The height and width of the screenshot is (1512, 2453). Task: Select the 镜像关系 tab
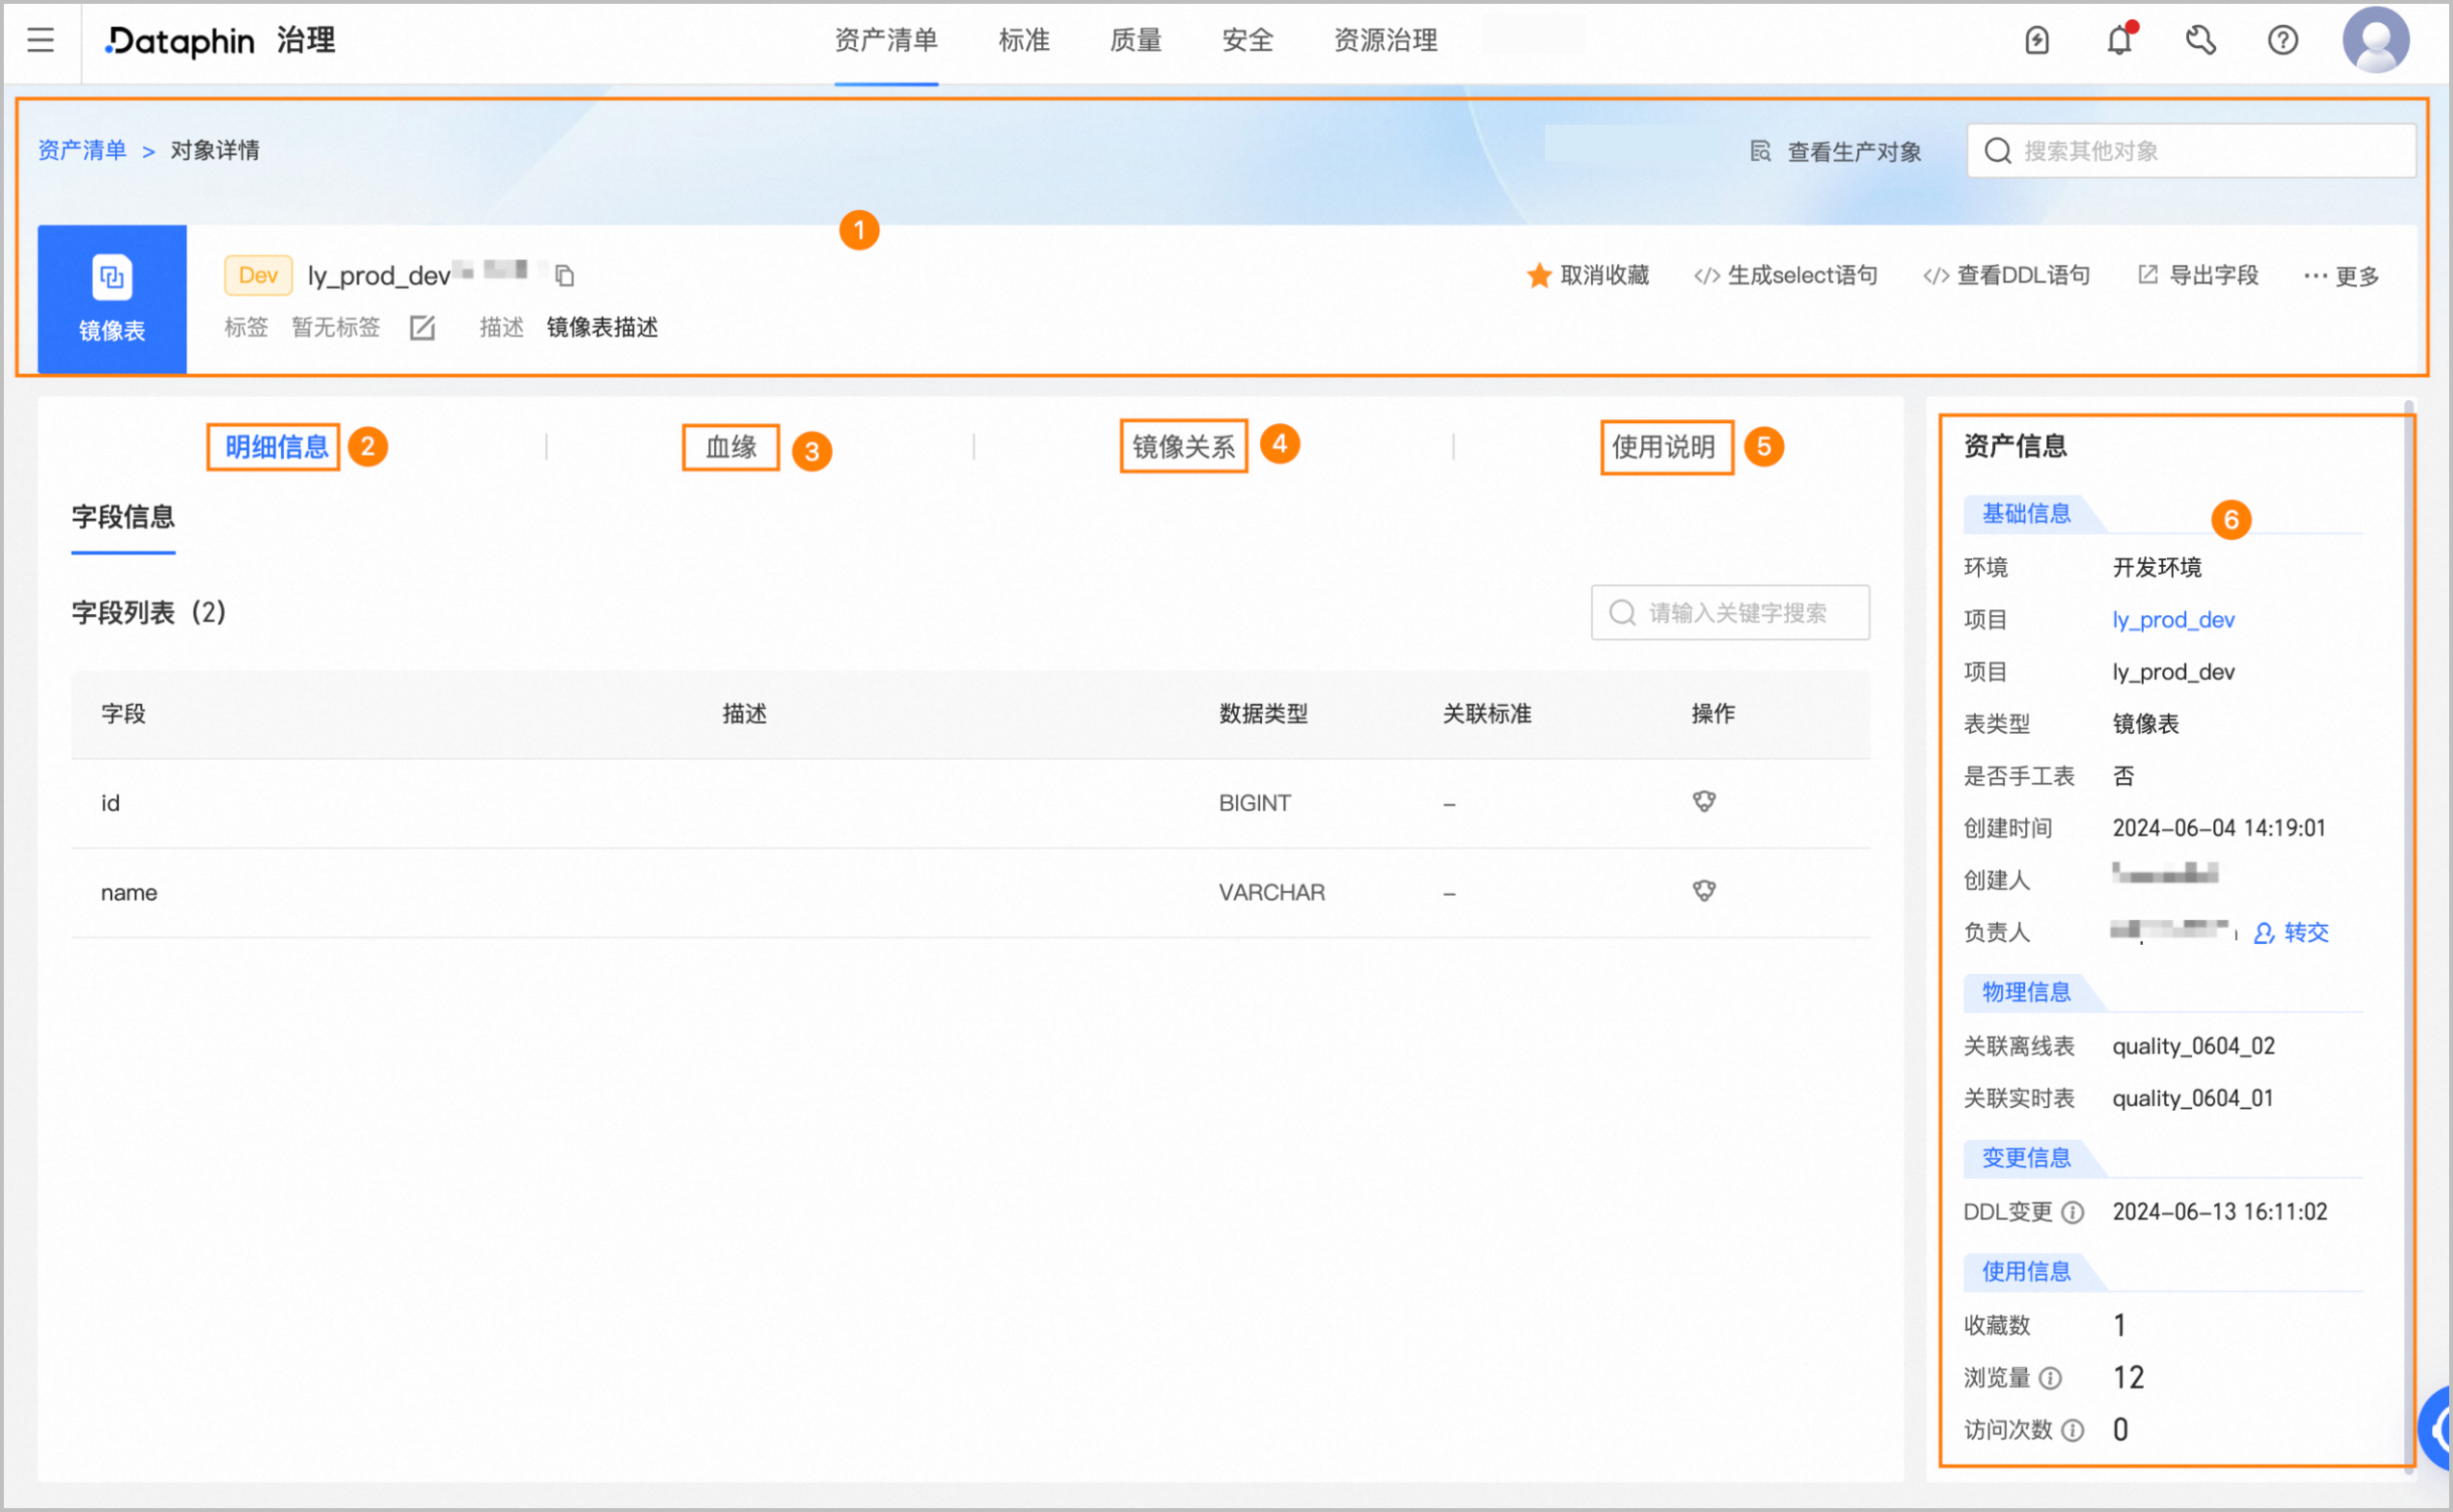pyautogui.click(x=1184, y=447)
